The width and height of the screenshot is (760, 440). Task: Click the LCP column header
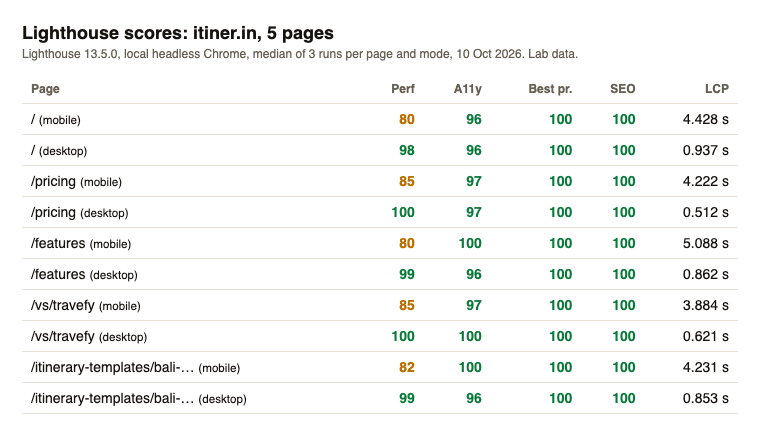716,89
